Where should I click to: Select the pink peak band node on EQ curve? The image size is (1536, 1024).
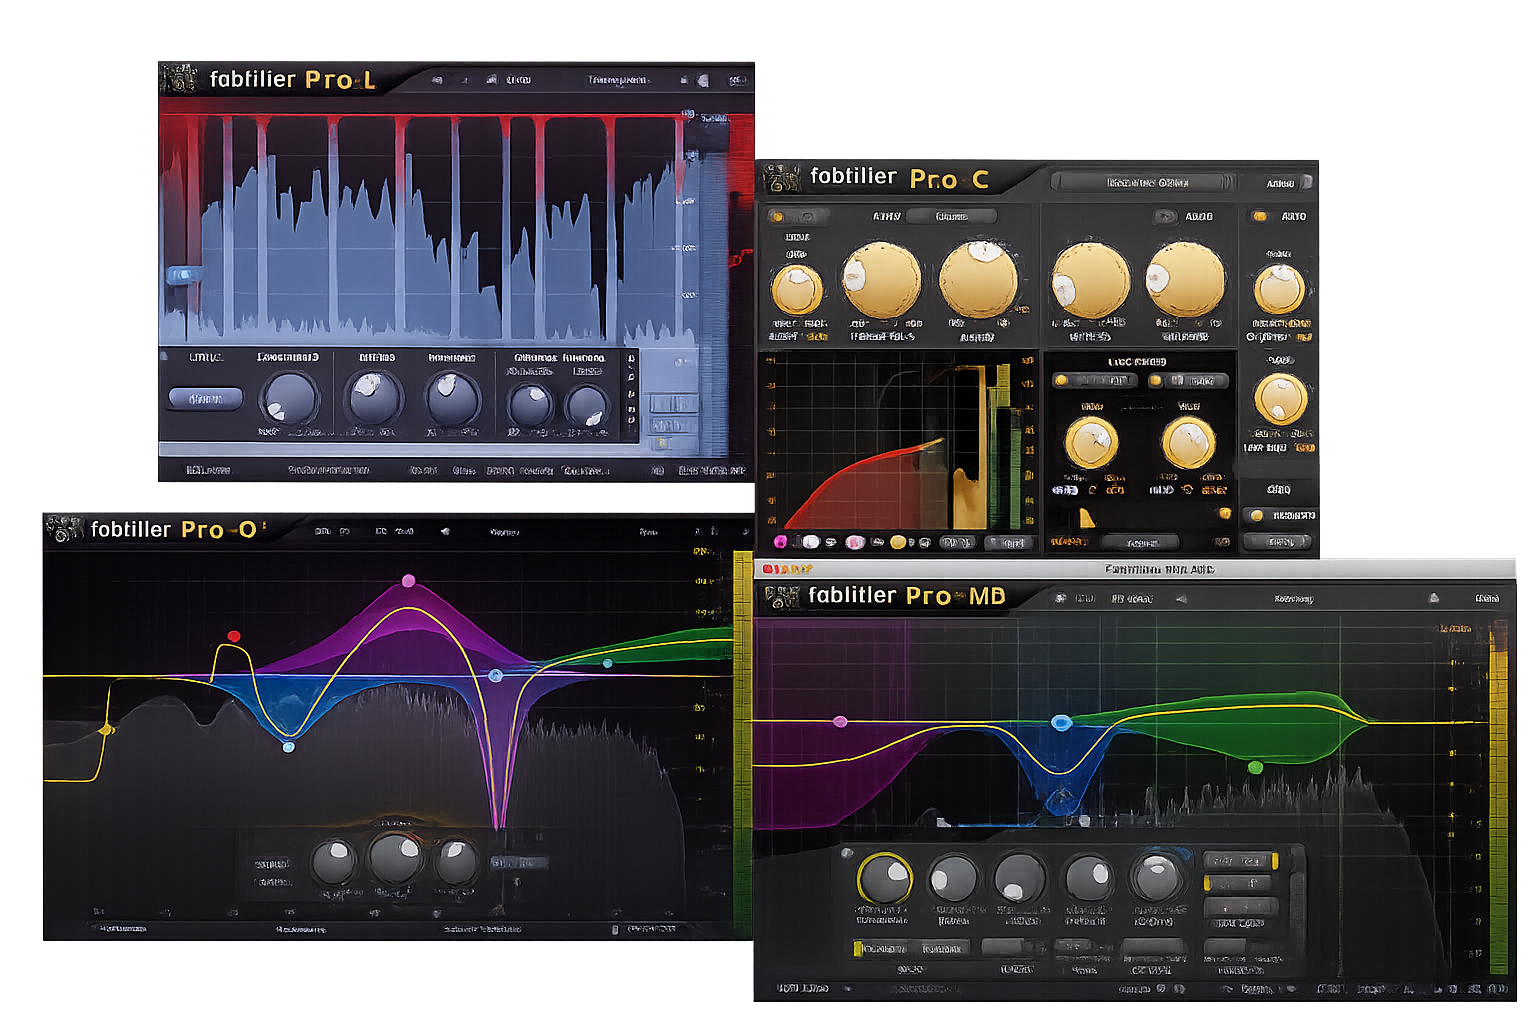408,581
